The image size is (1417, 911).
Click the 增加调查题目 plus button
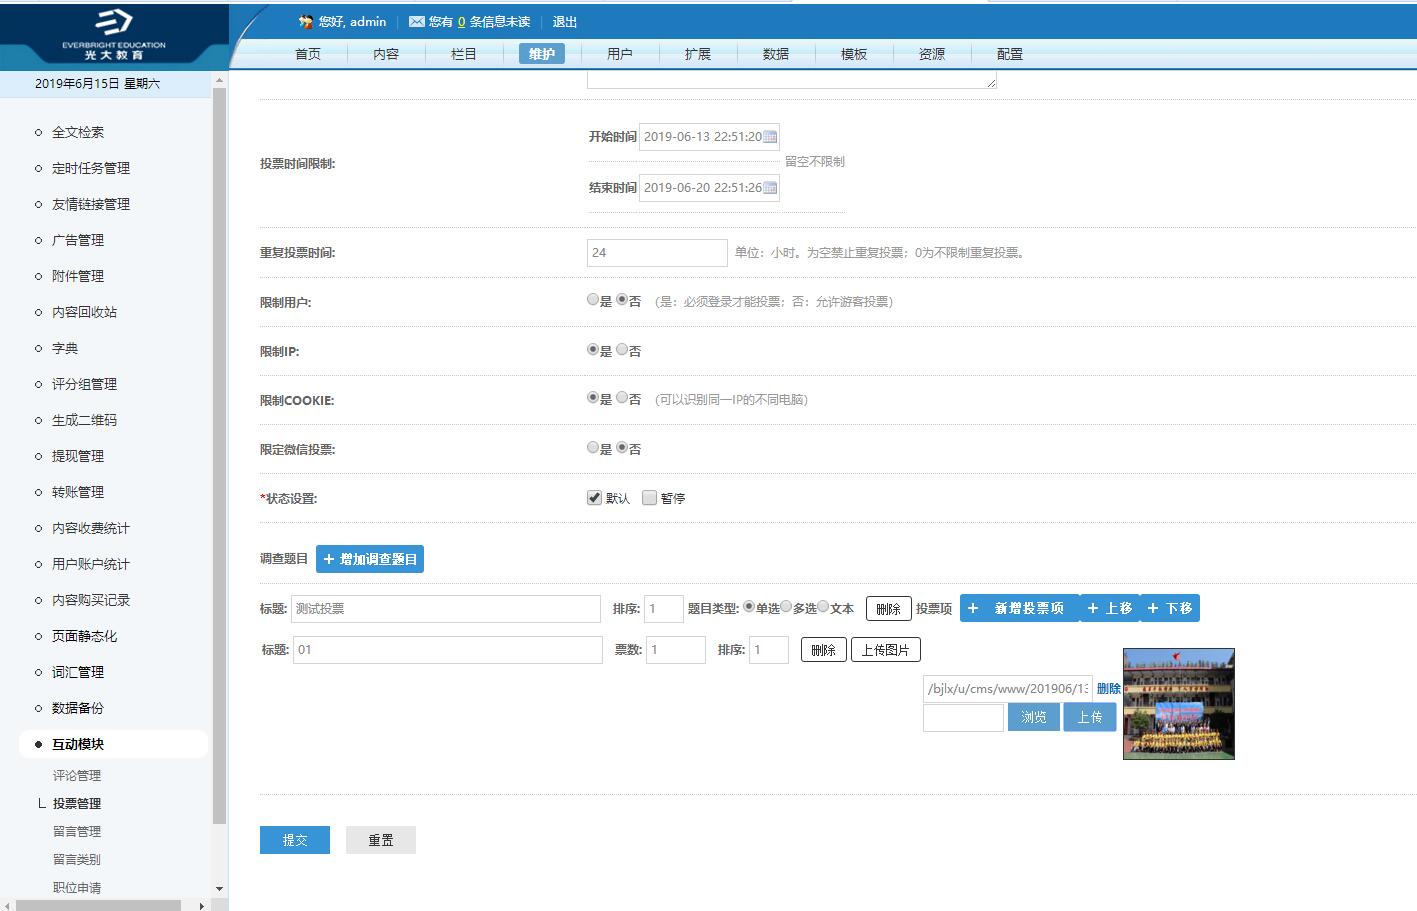coord(370,559)
